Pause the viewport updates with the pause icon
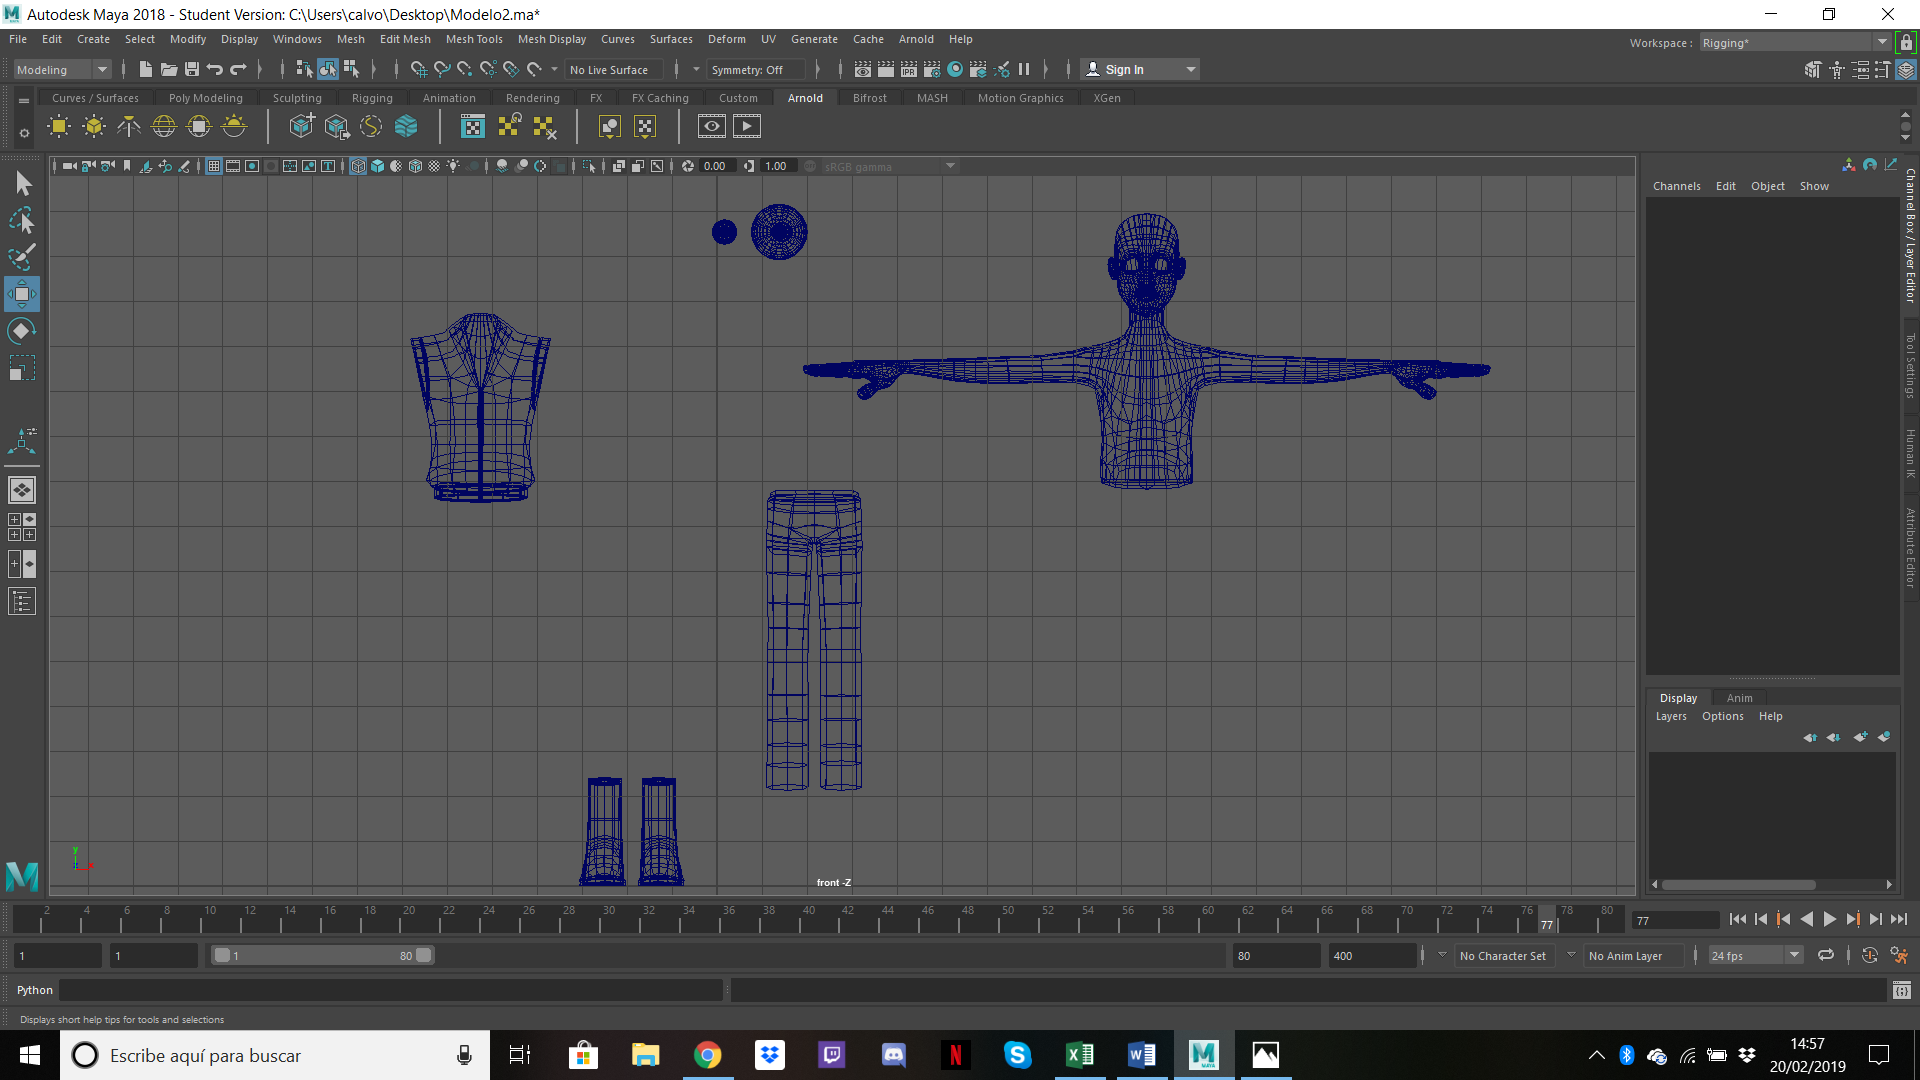Image resolution: width=1920 pixels, height=1080 pixels. (1025, 69)
